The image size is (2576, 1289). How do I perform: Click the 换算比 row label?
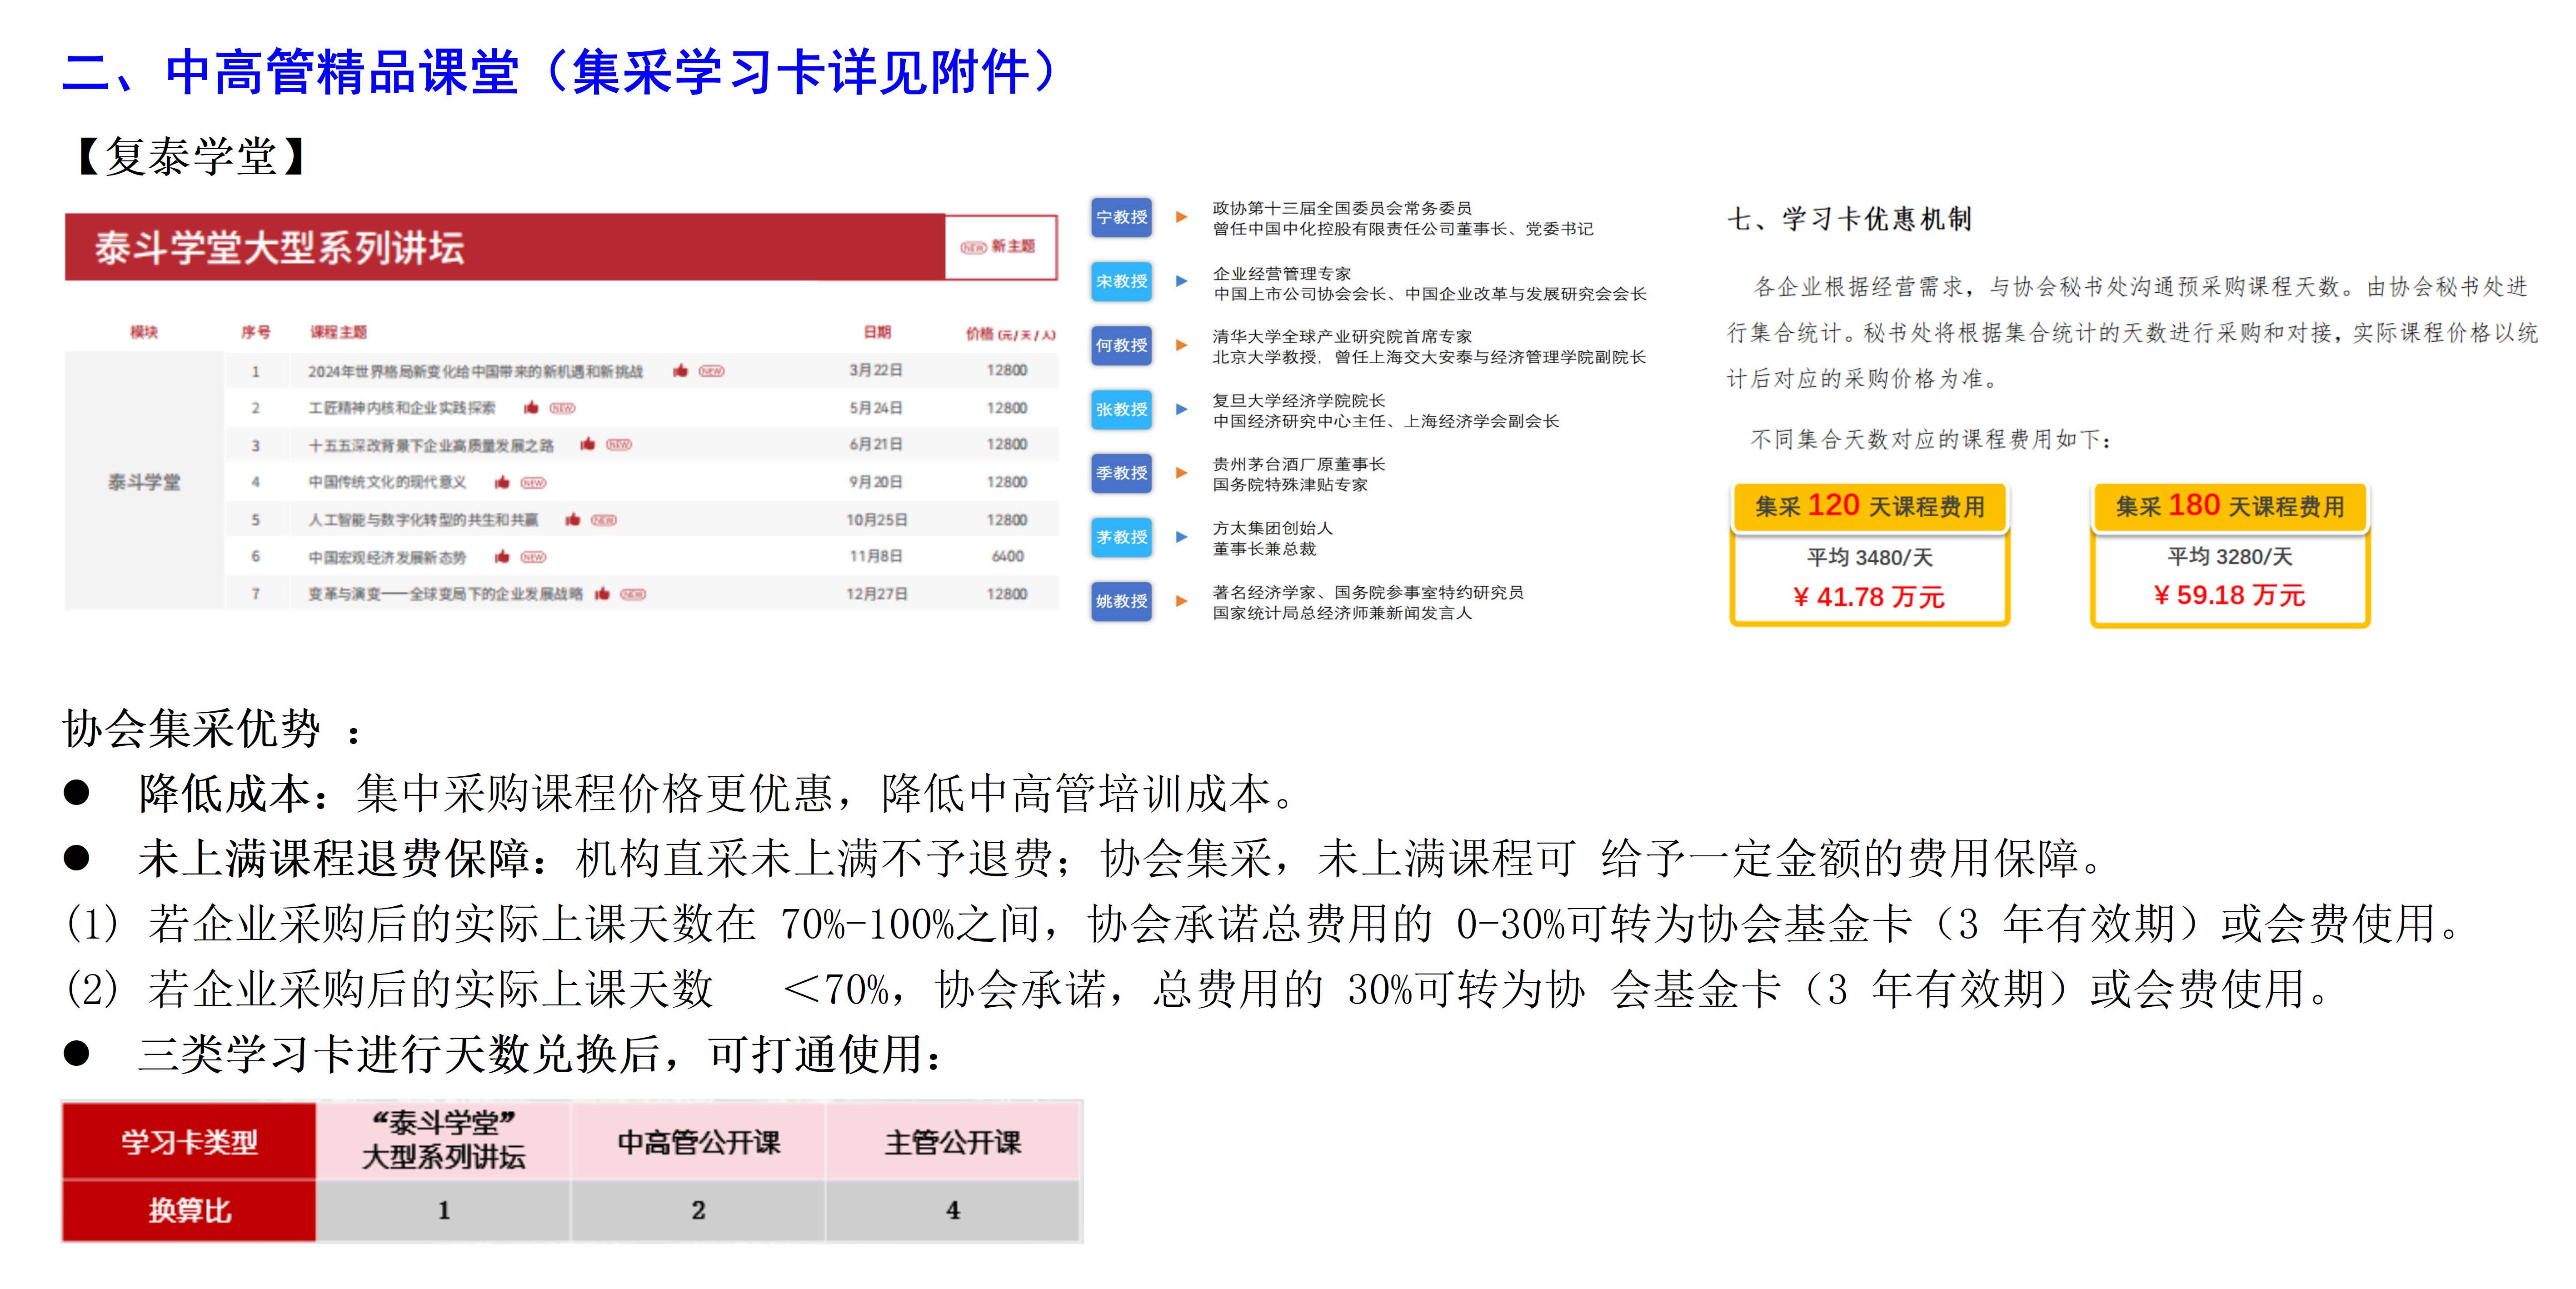click(189, 1211)
